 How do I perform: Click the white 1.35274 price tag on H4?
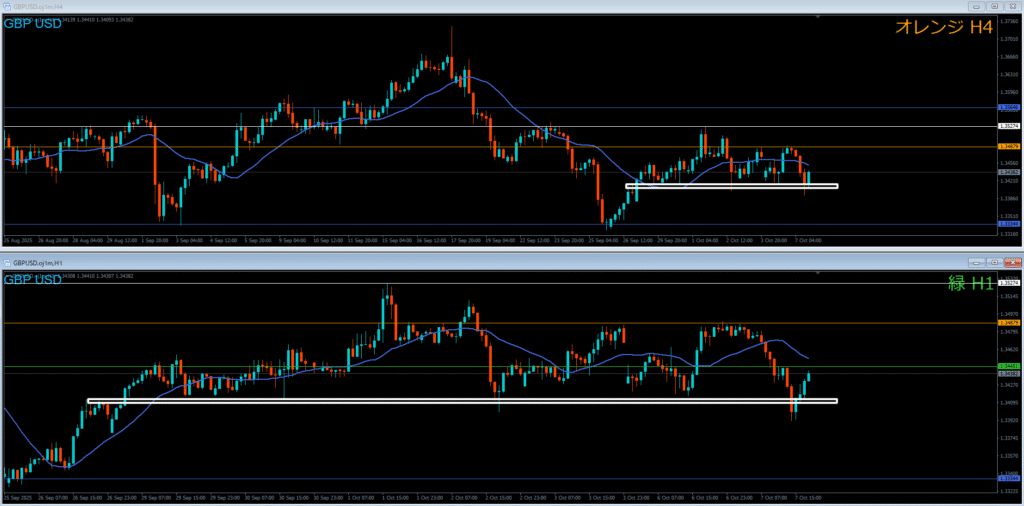click(1009, 126)
